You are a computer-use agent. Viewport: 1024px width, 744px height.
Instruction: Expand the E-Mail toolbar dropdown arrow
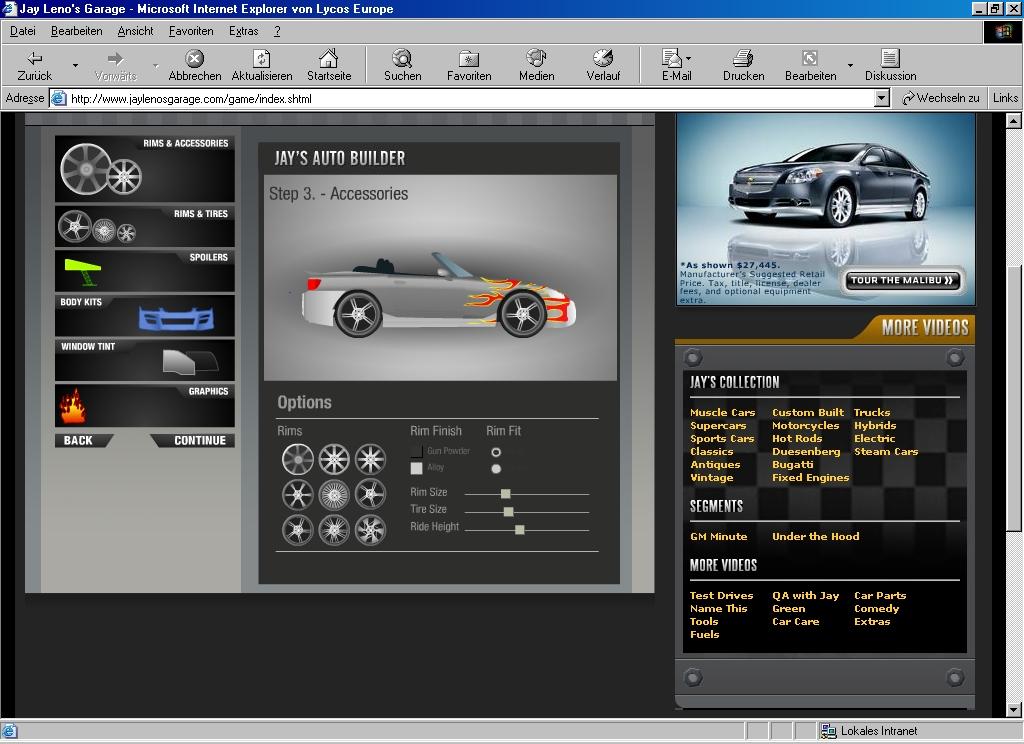(689, 59)
